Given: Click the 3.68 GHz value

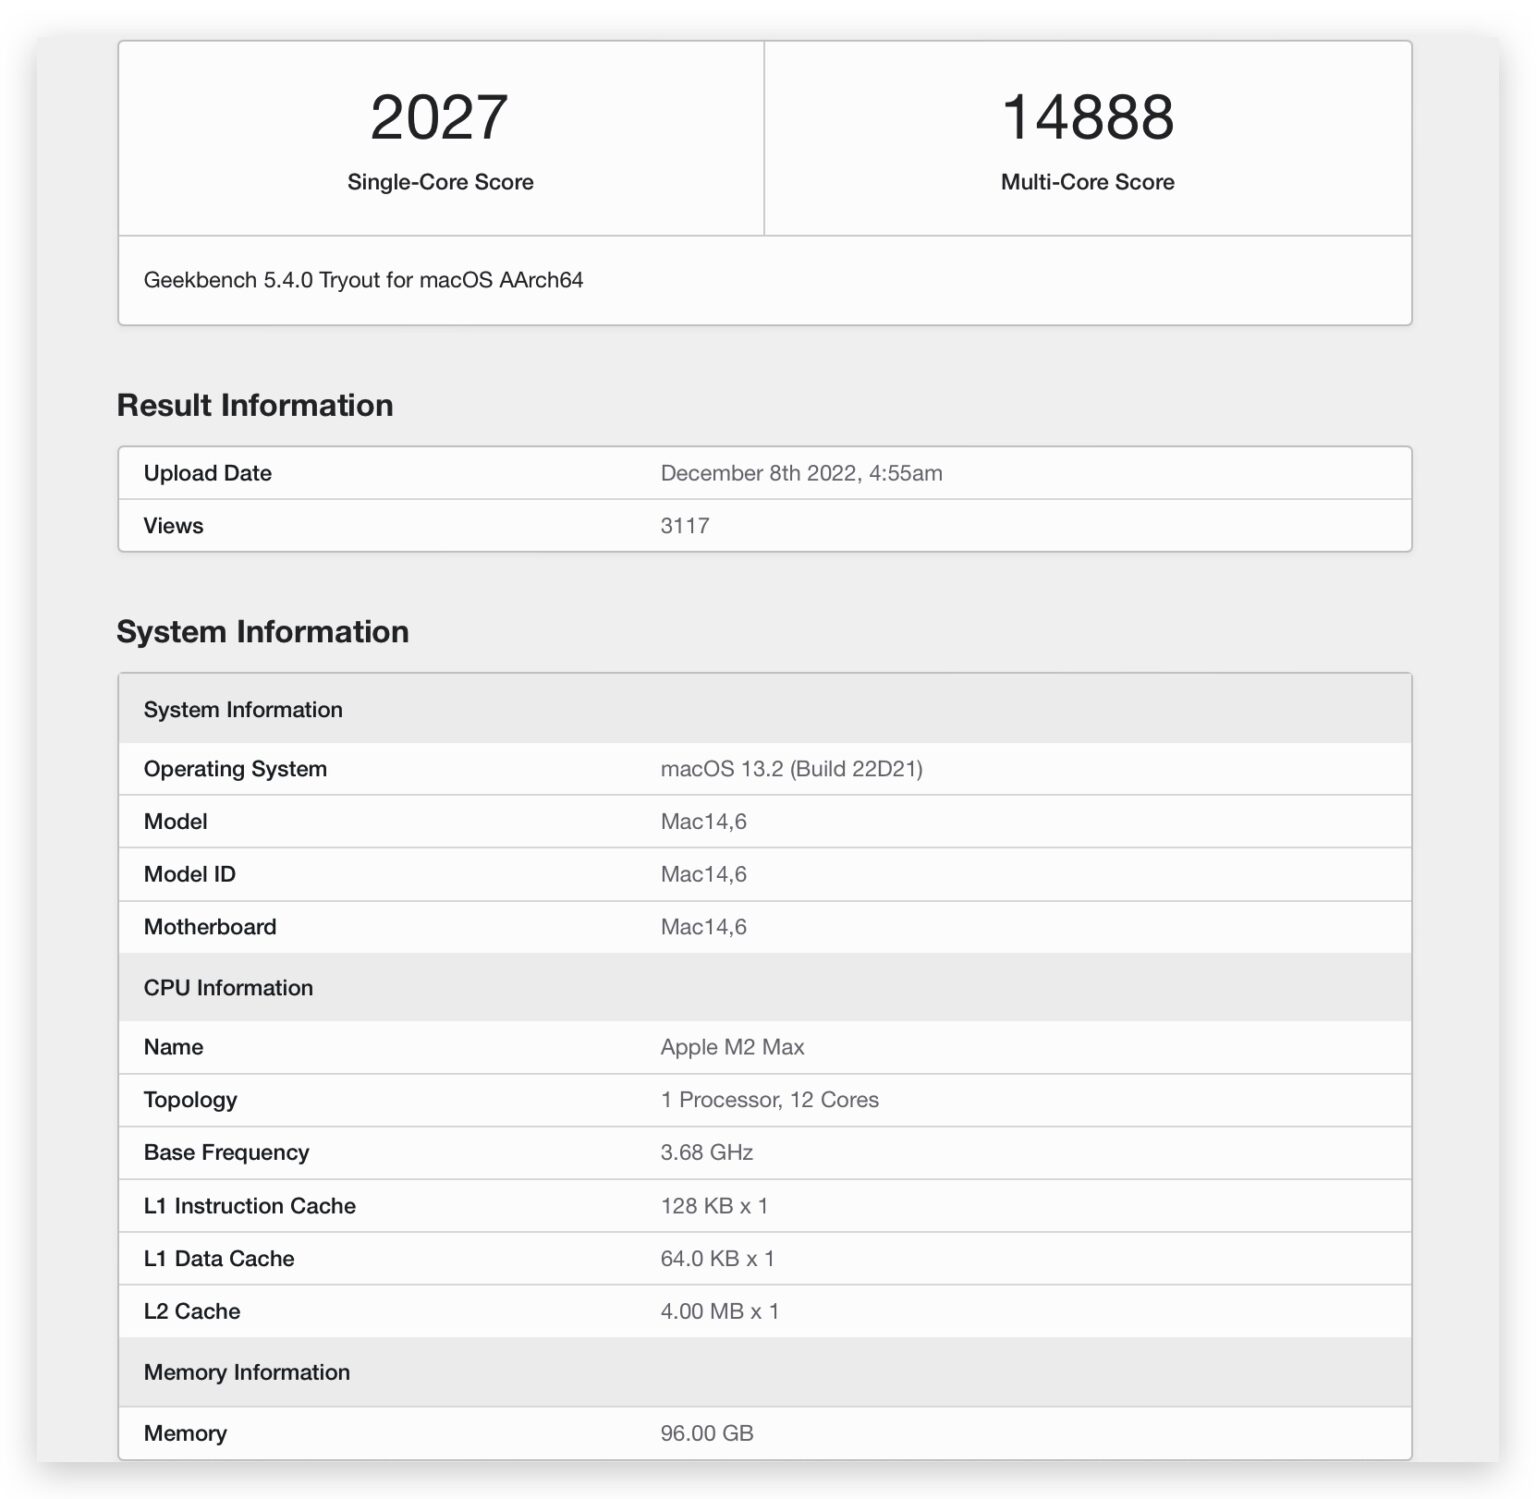Looking at the screenshot, I should pyautogui.click(x=706, y=1153).
